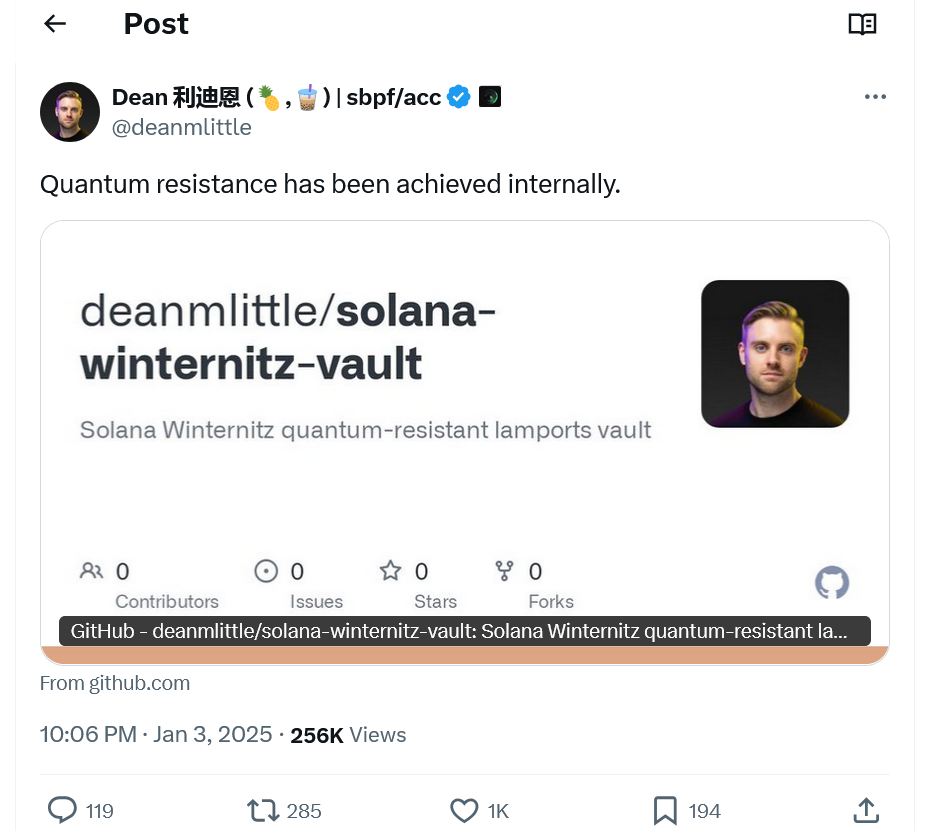Click the Forks icon on the repo card
The image size is (927, 831).
tap(505, 570)
